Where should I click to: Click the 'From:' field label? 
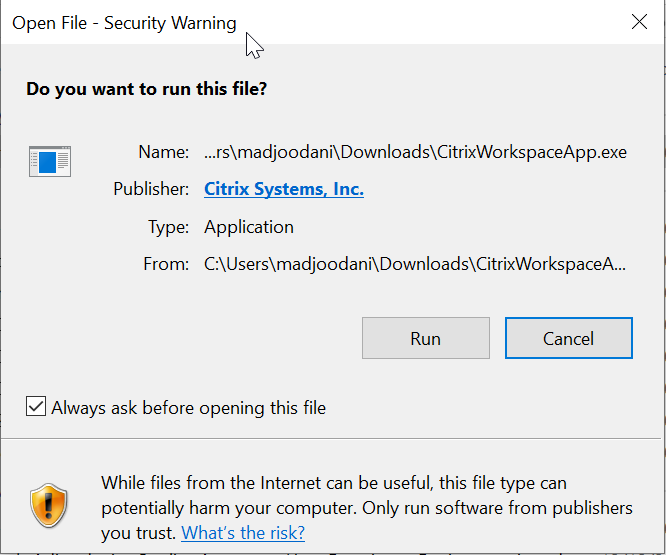click(x=166, y=264)
